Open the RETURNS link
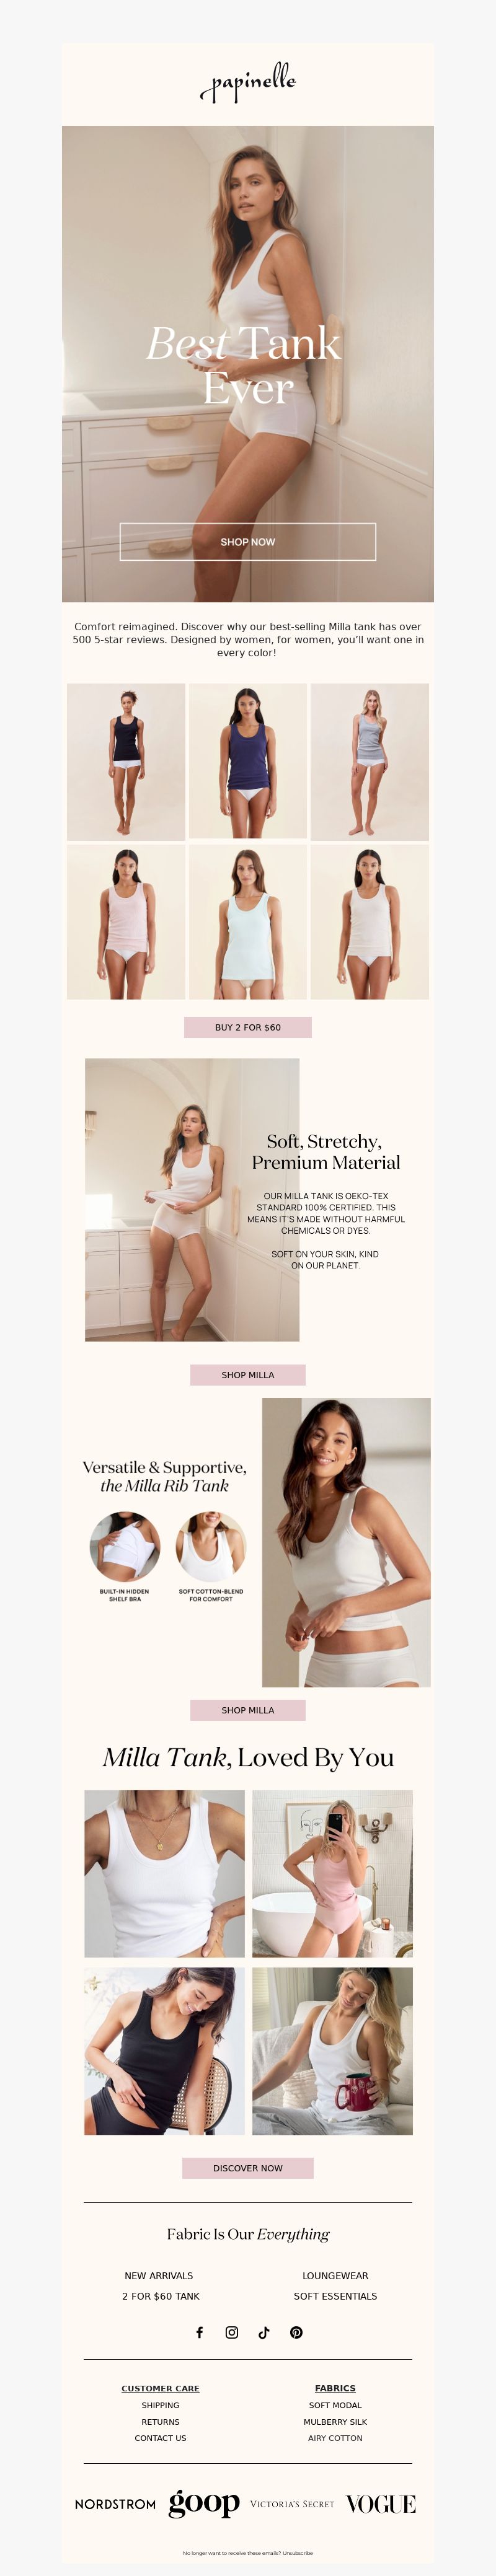 tap(160, 2422)
